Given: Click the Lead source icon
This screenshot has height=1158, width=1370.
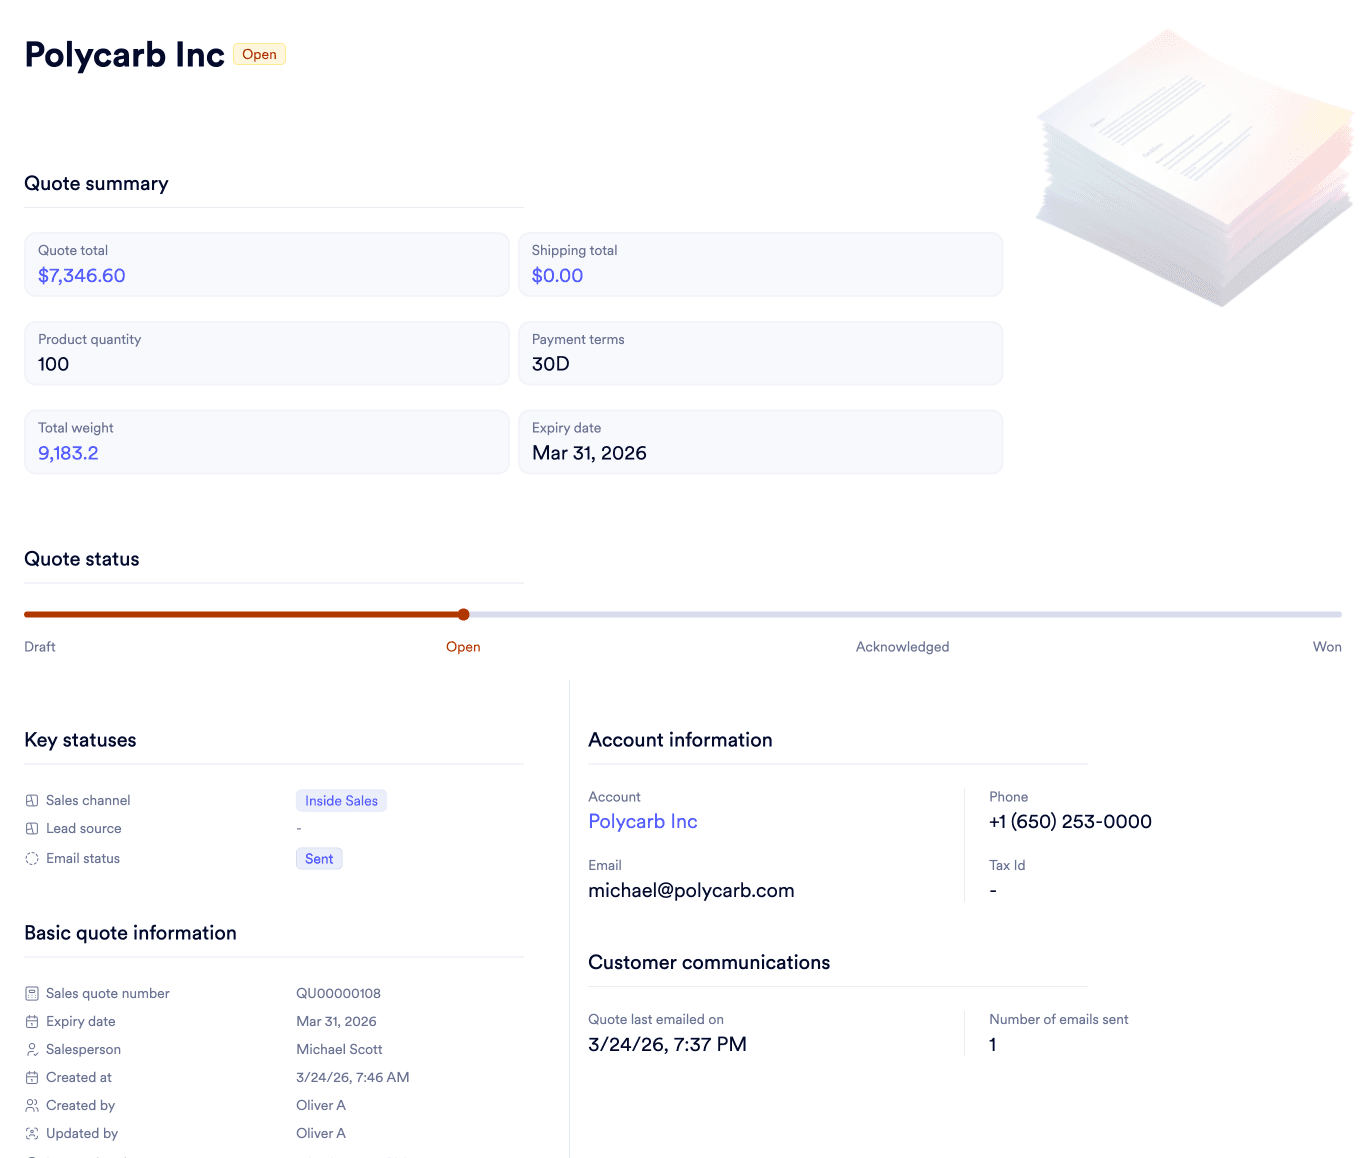Looking at the screenshot, I should [x=31, y=828].
